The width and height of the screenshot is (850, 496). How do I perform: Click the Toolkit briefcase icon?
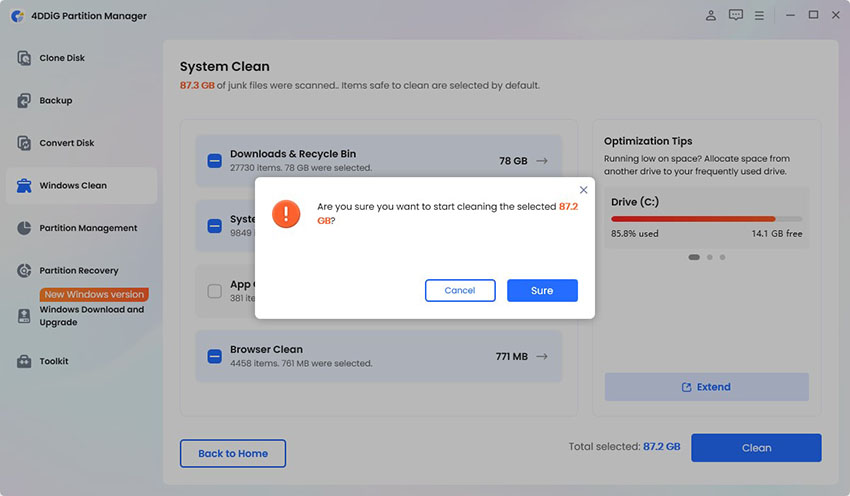click(x=24, y=361)
